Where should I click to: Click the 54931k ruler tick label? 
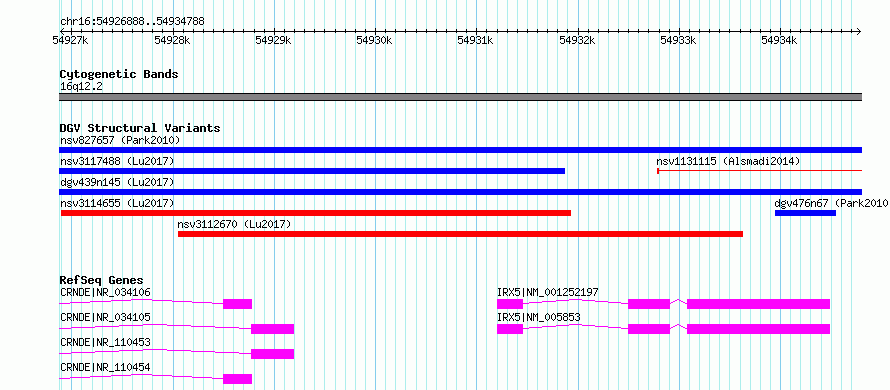click(x=476, y=40)
